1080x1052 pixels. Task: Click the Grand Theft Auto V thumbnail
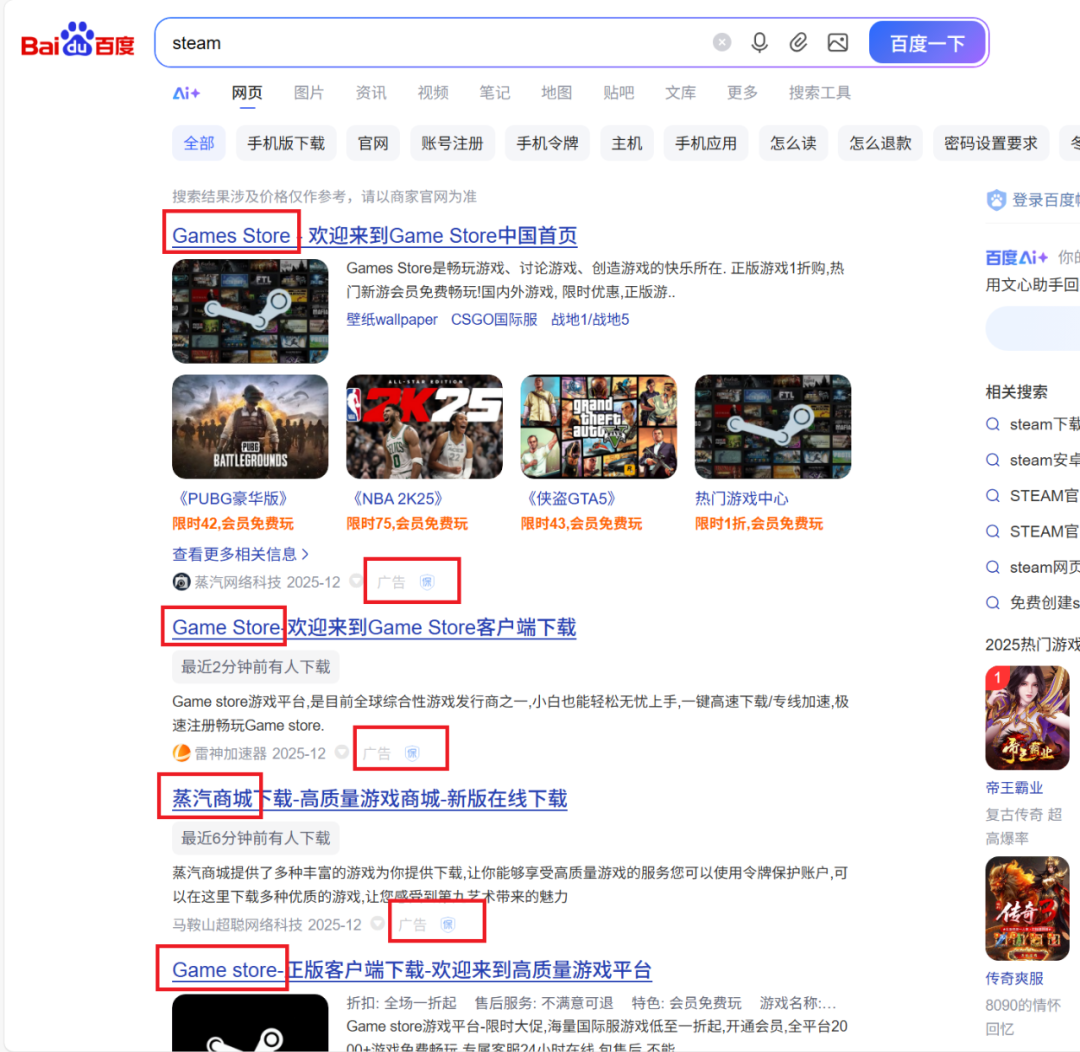[599, 426]
